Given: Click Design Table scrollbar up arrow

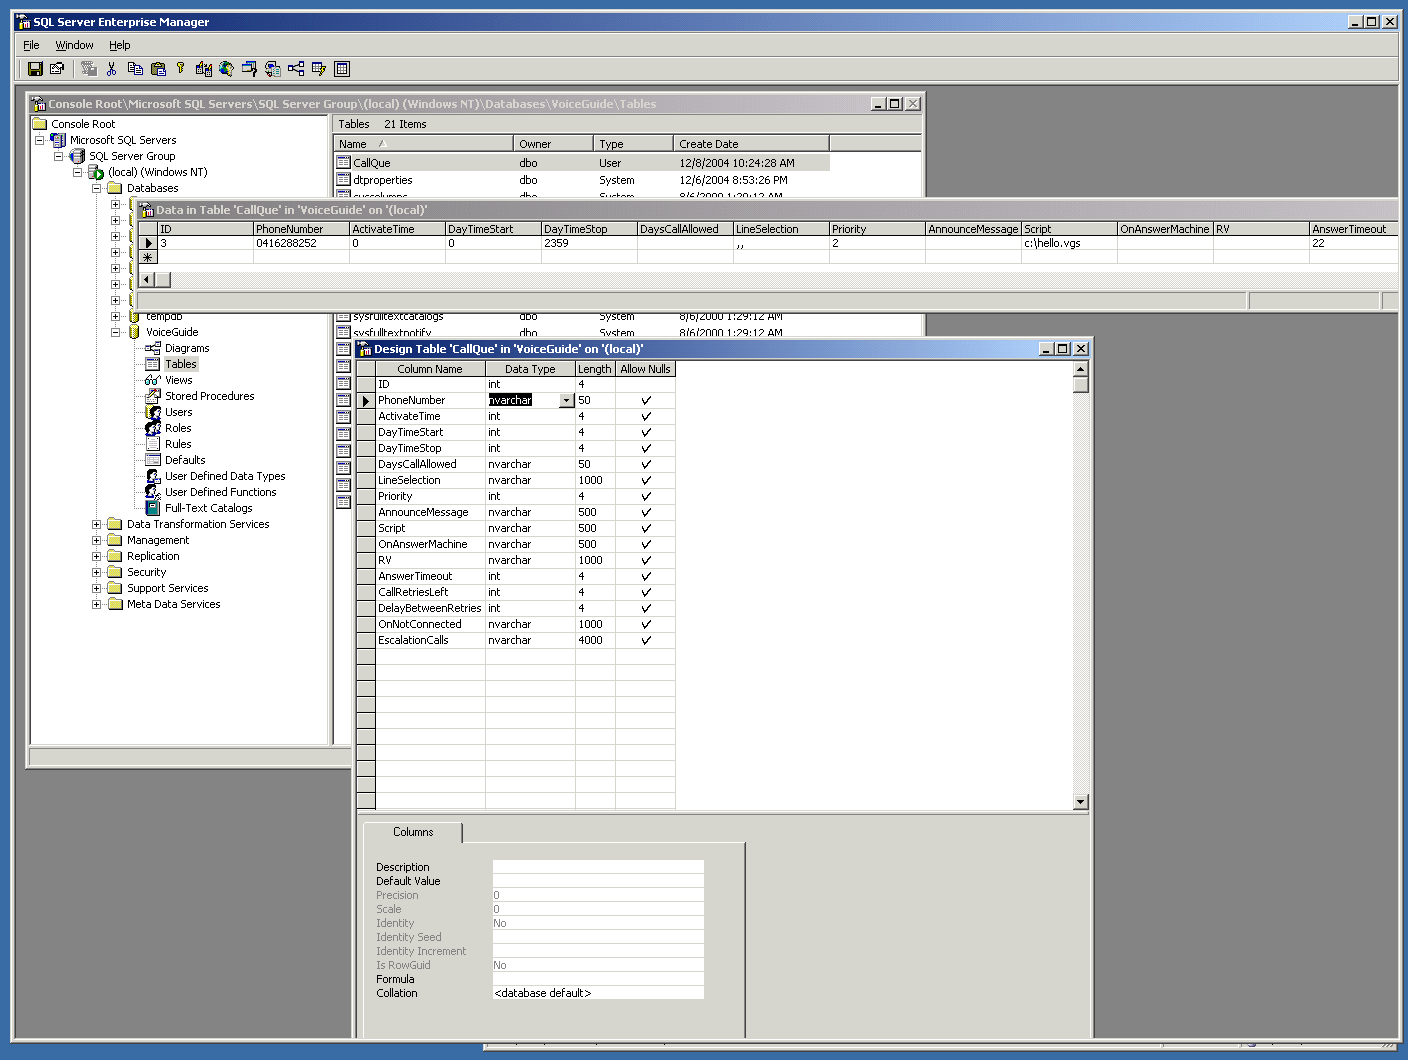Looking at the screenshot, I should tap(1080, 369).
